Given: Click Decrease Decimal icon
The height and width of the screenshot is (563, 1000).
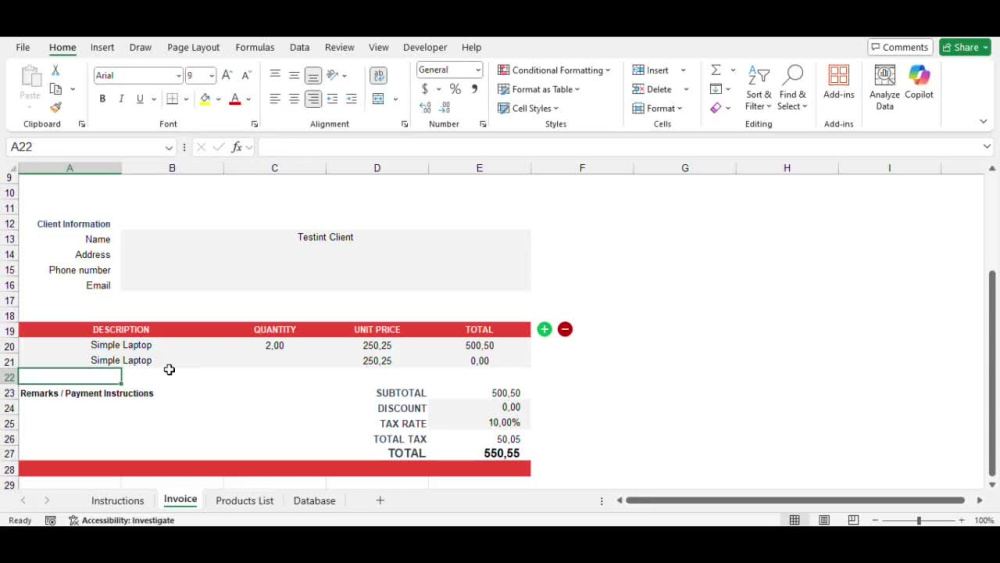Looking at the screenshot, I should pyautogui.click(x=445, y=108).
